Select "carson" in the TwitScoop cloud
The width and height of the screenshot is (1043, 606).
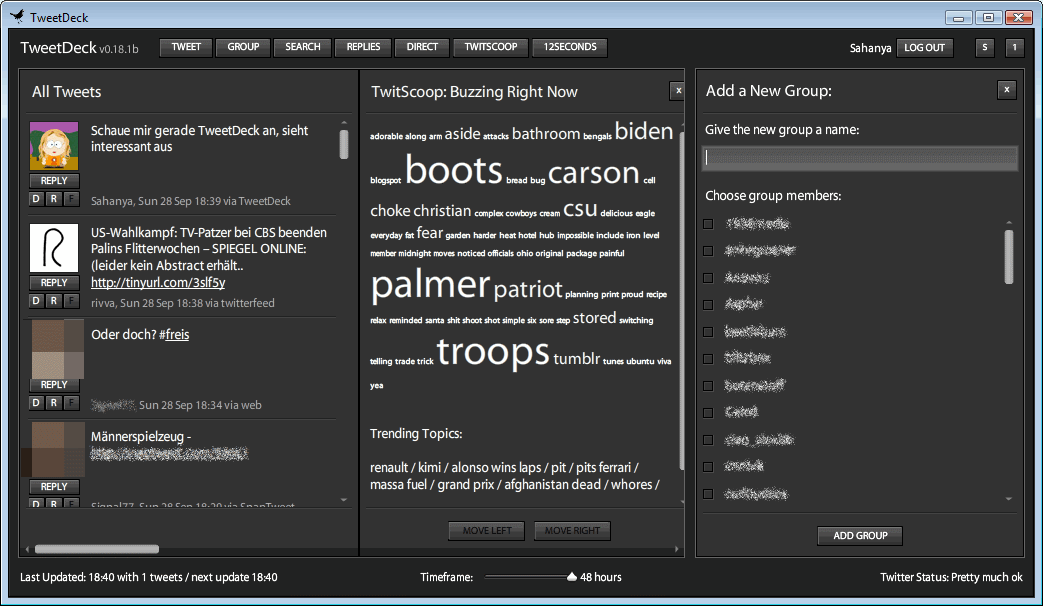593,173
